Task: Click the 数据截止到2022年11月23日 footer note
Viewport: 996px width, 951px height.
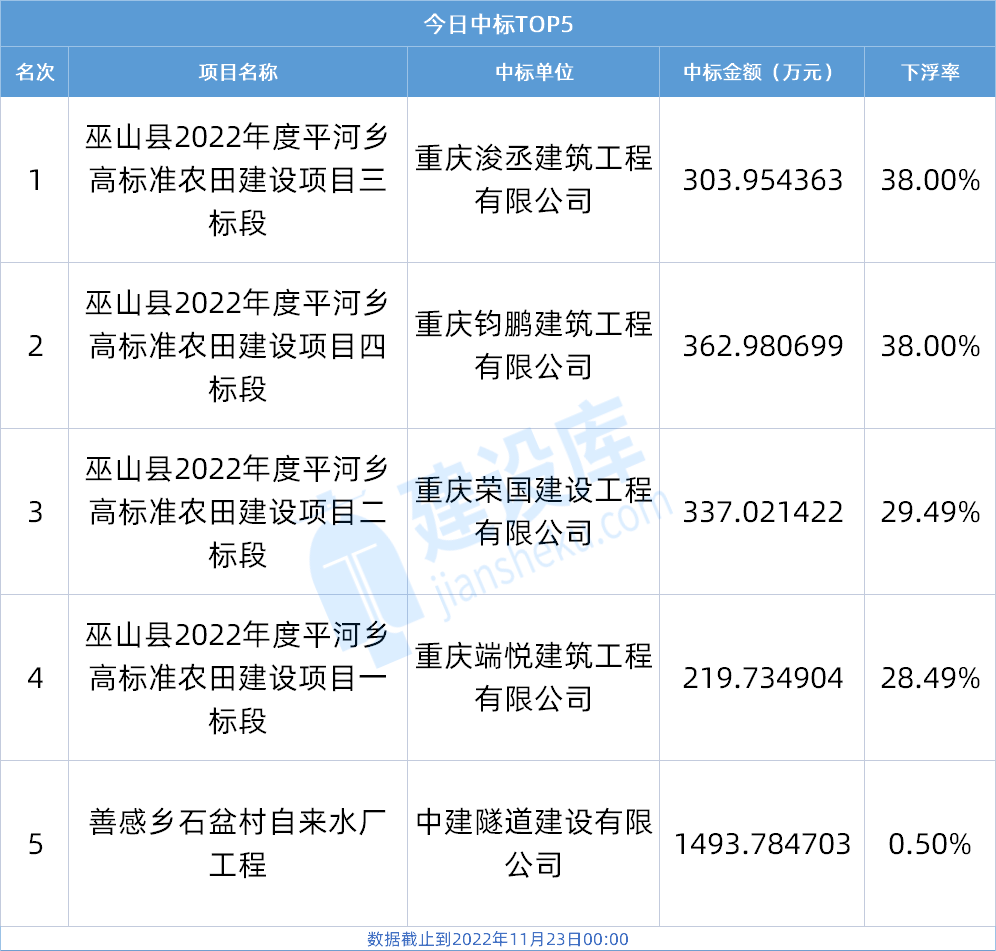Action: (498, 939)
